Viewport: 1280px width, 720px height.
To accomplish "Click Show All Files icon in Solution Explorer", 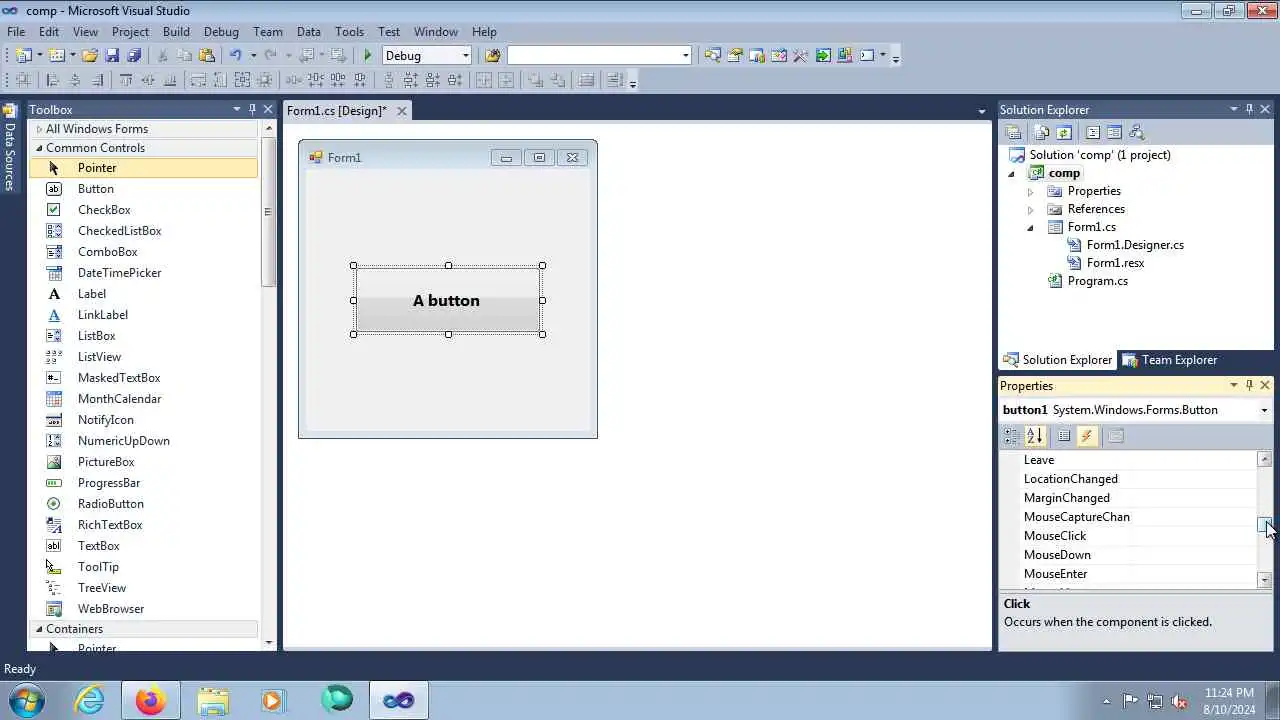I will 1042,133.
